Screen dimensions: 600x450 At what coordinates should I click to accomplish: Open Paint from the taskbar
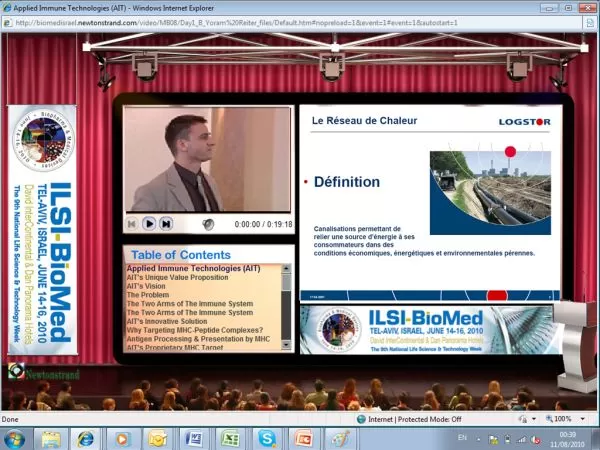click(x=339, y=439)
